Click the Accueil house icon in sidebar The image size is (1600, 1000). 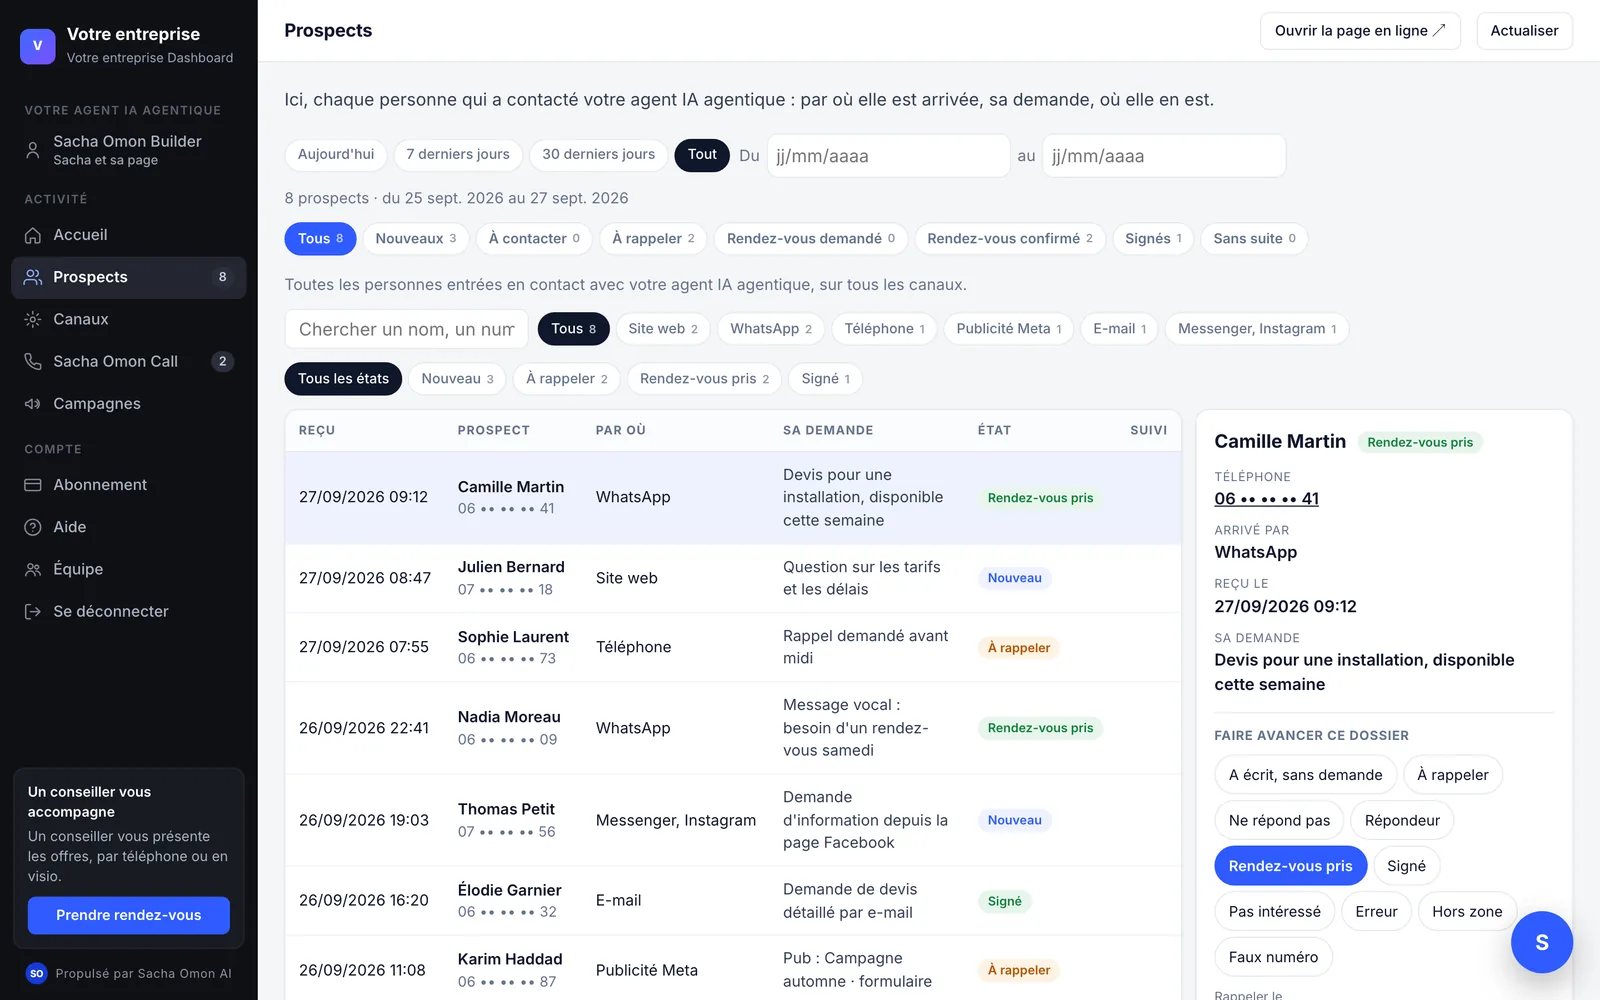tap(33, 235)
